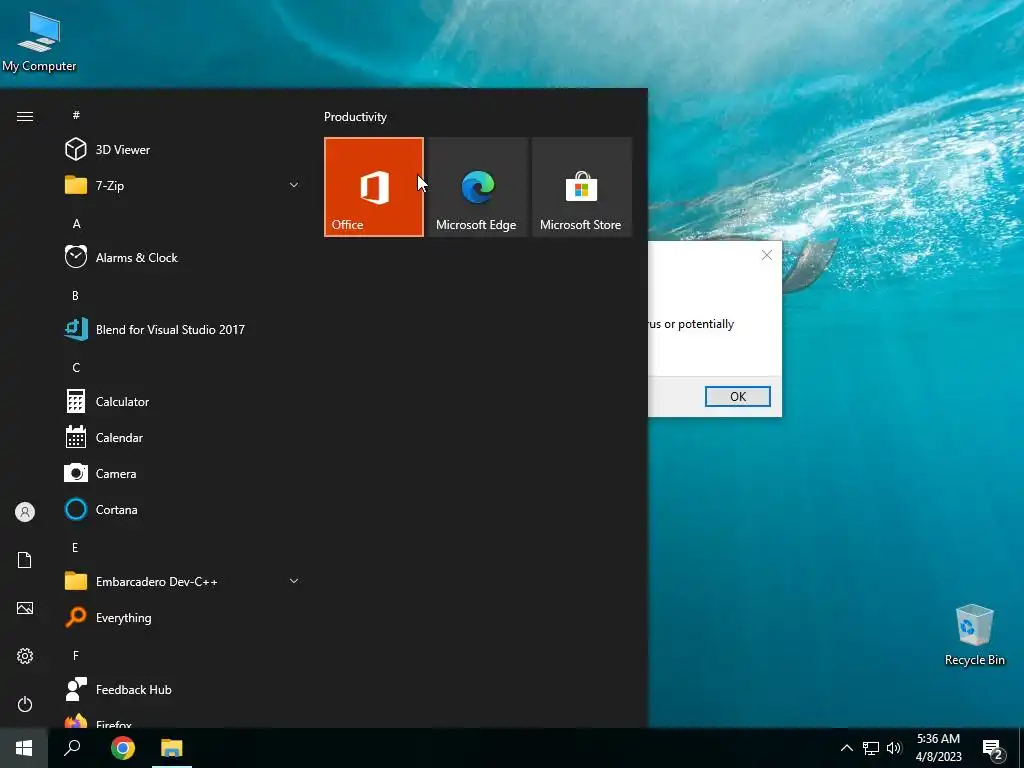
Task: Open the user account icon
Action: tap(25, 512)
